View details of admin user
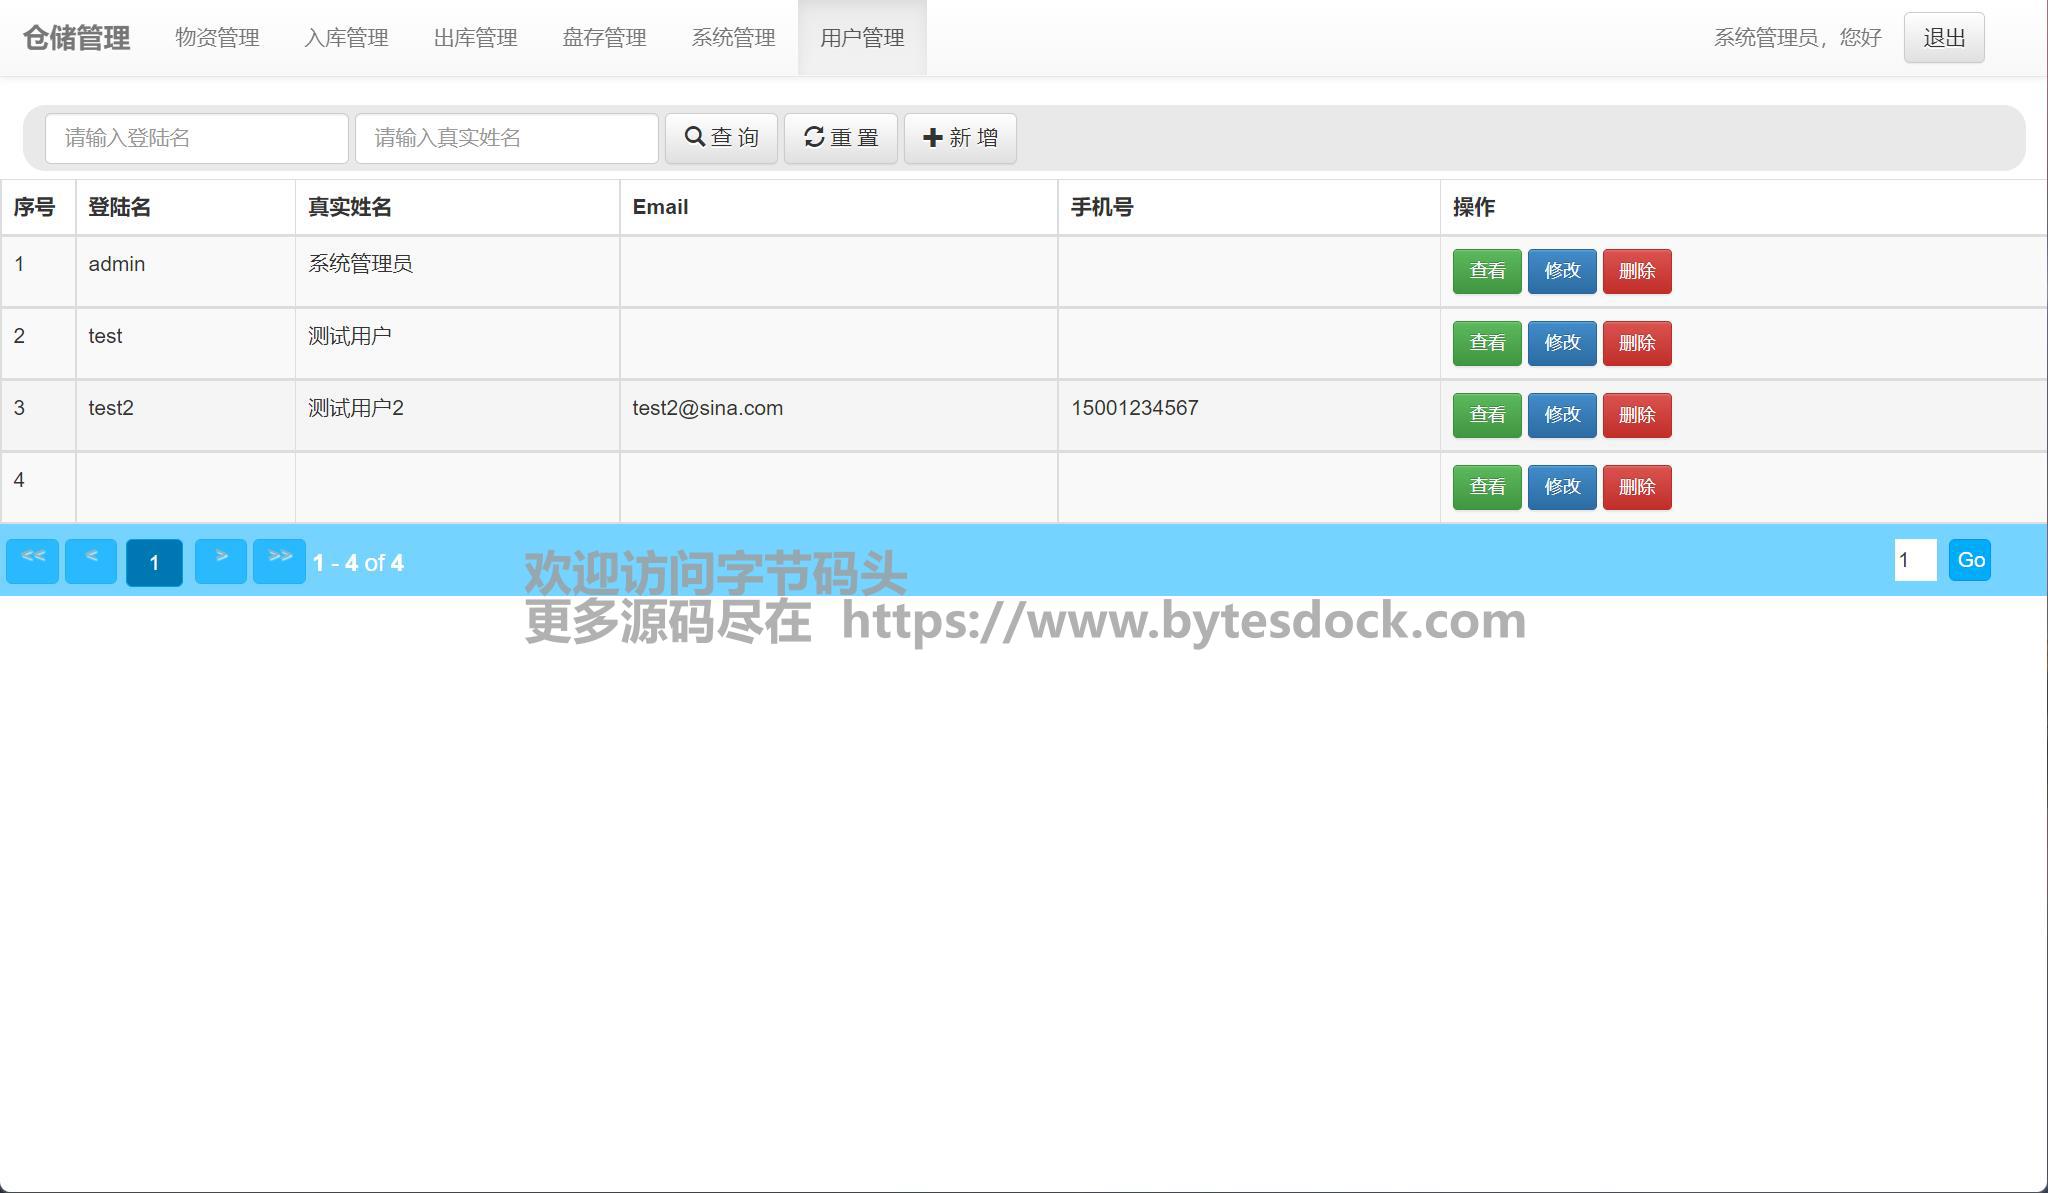2048x1193 pixels. pyautogui.click(x=1486, y=271)
